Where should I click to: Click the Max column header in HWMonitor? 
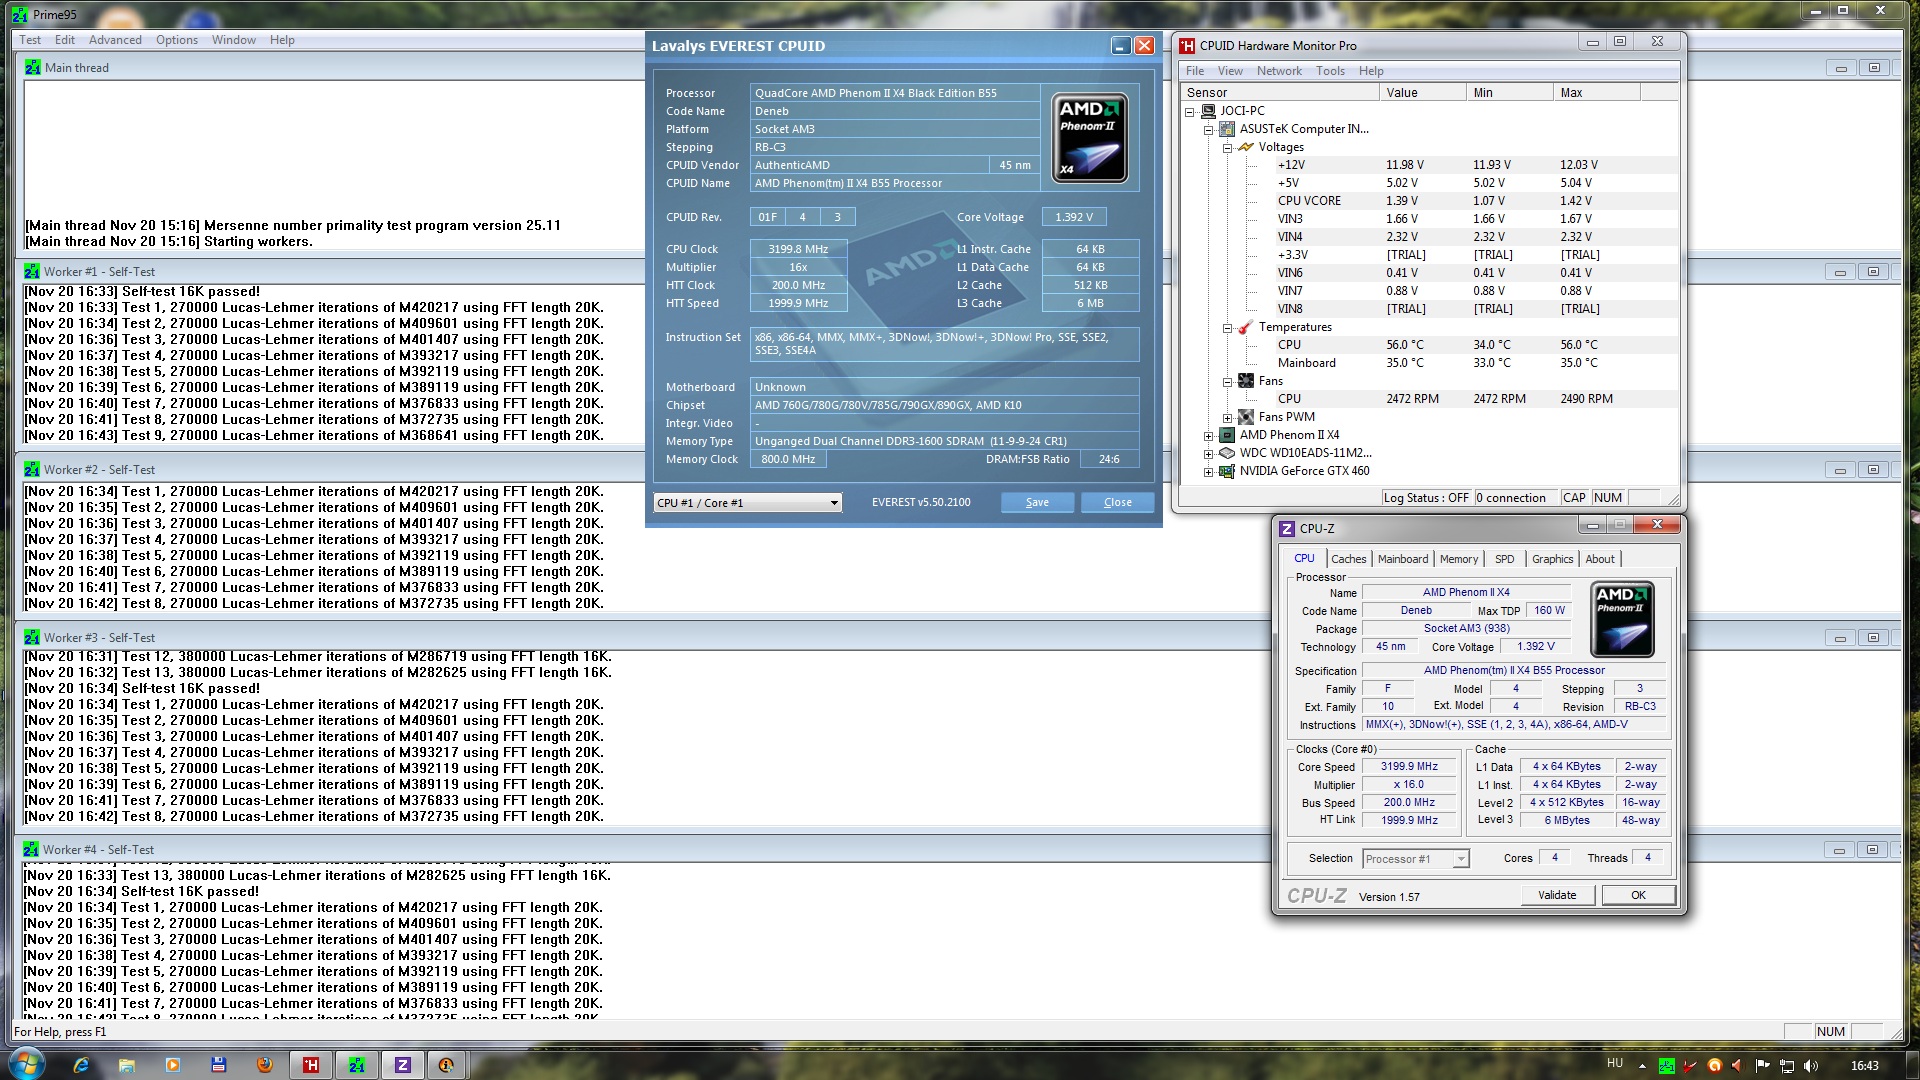pyautogui.click(x=1596, y=93)
